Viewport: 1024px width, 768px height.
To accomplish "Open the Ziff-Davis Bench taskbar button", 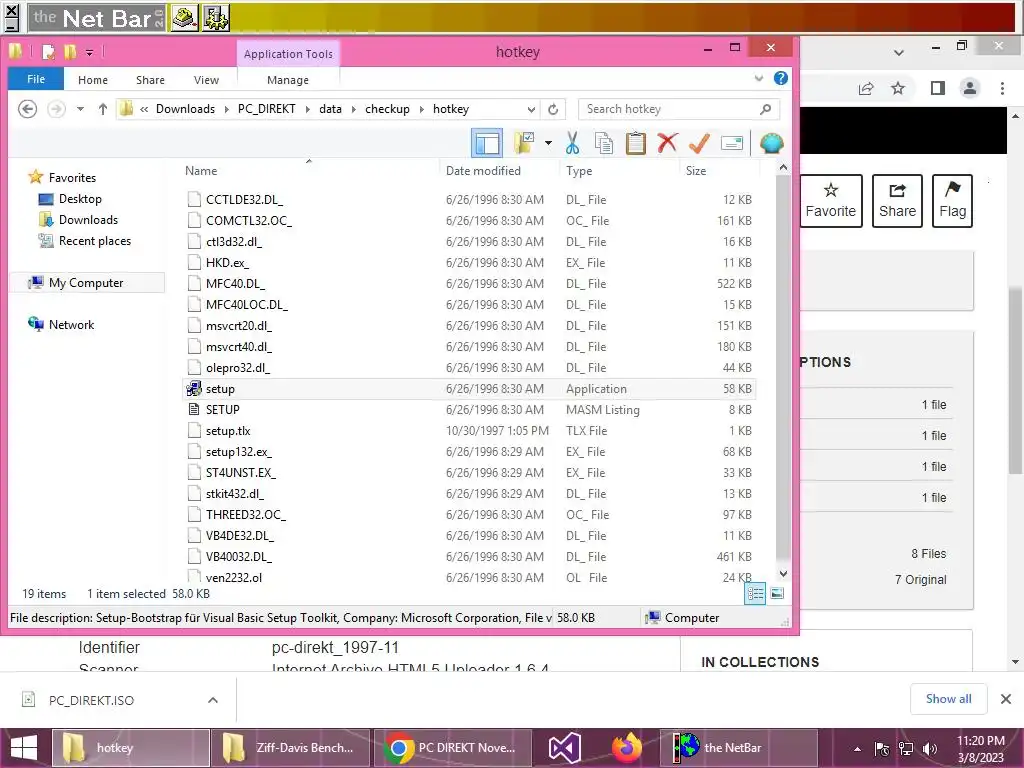I will [290, 748].
